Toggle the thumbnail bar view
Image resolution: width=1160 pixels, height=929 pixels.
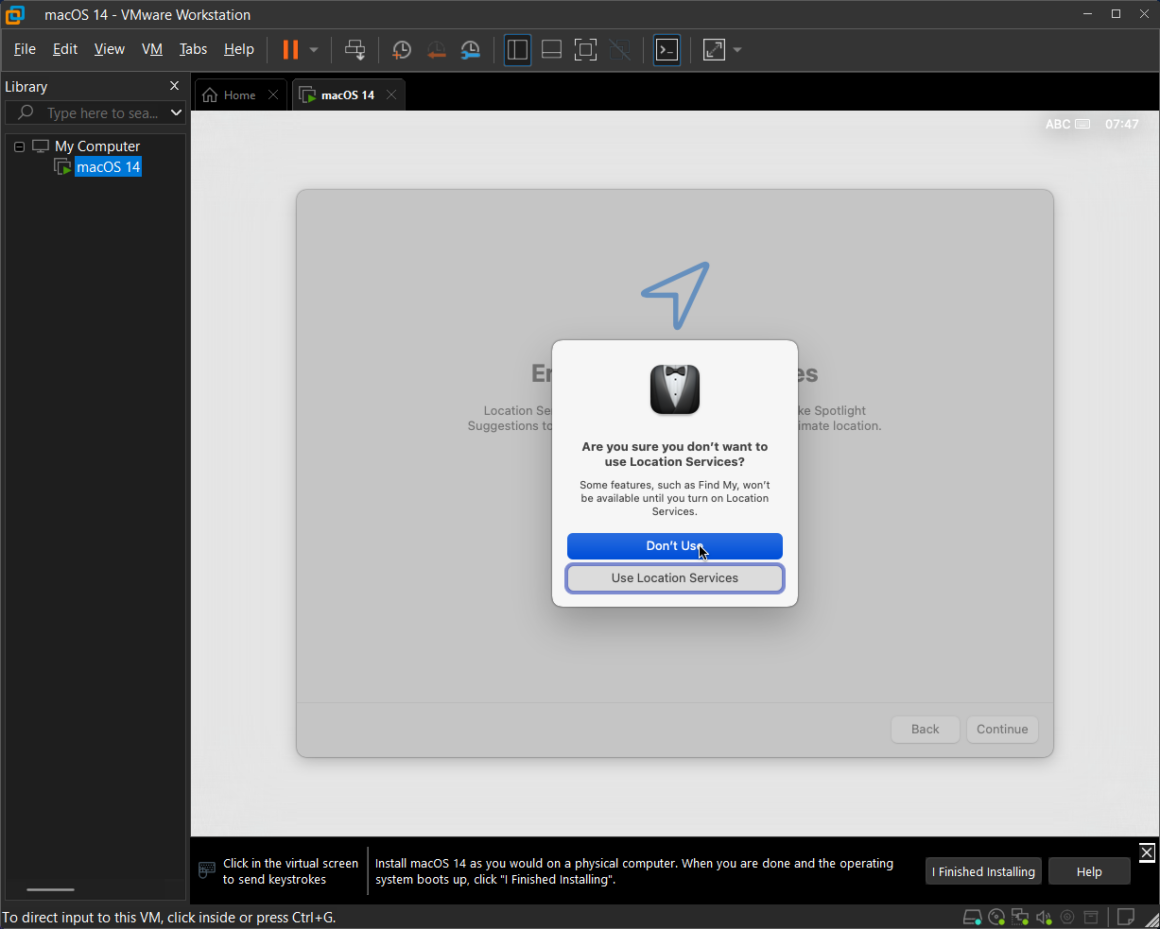point(551,50)
